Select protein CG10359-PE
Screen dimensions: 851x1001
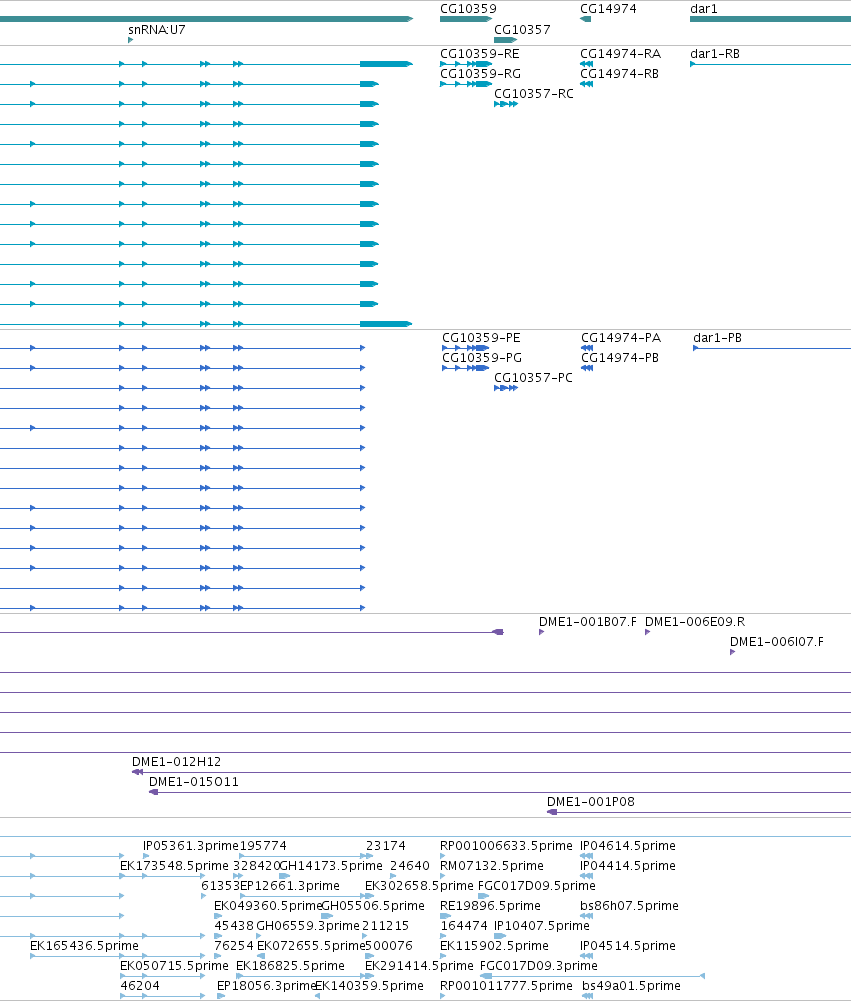point(481,338)
